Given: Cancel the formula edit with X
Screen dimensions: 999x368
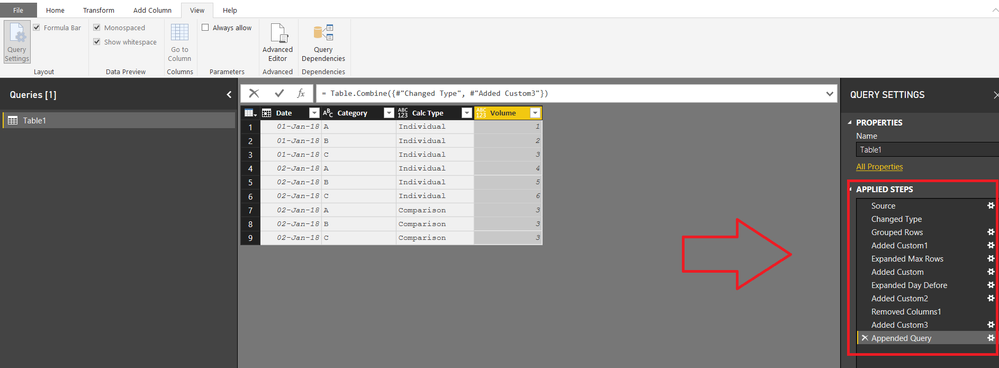Looking at the screenshot, I should (254, 93).
